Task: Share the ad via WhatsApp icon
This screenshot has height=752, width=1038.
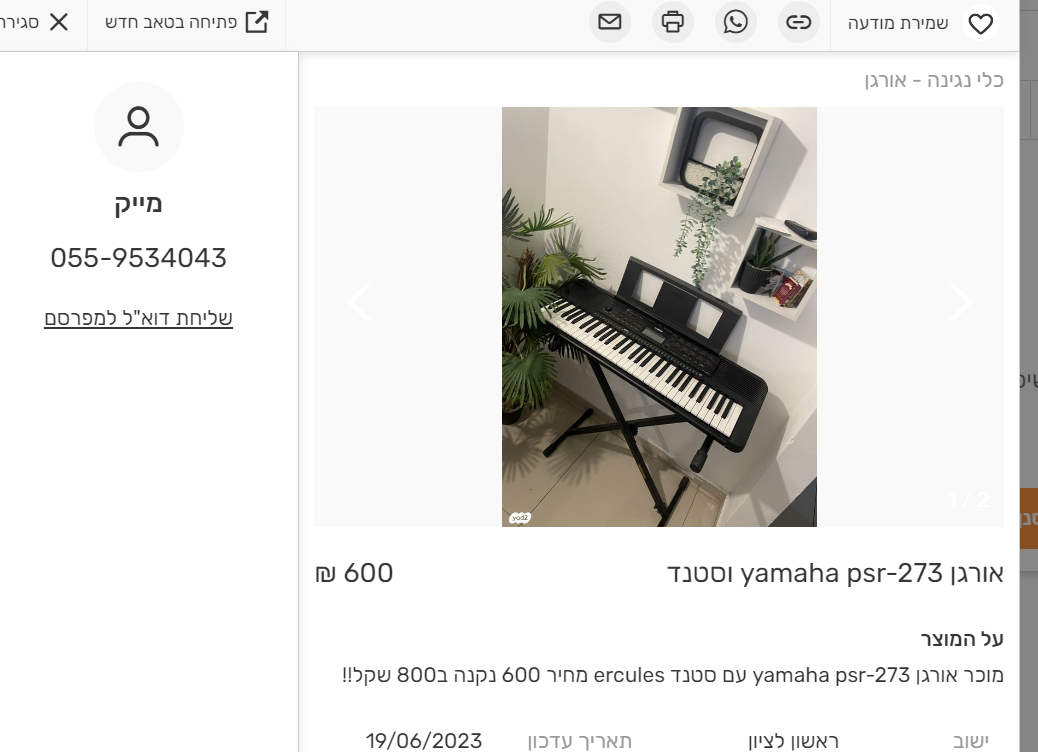Action: tap(735, 22)
